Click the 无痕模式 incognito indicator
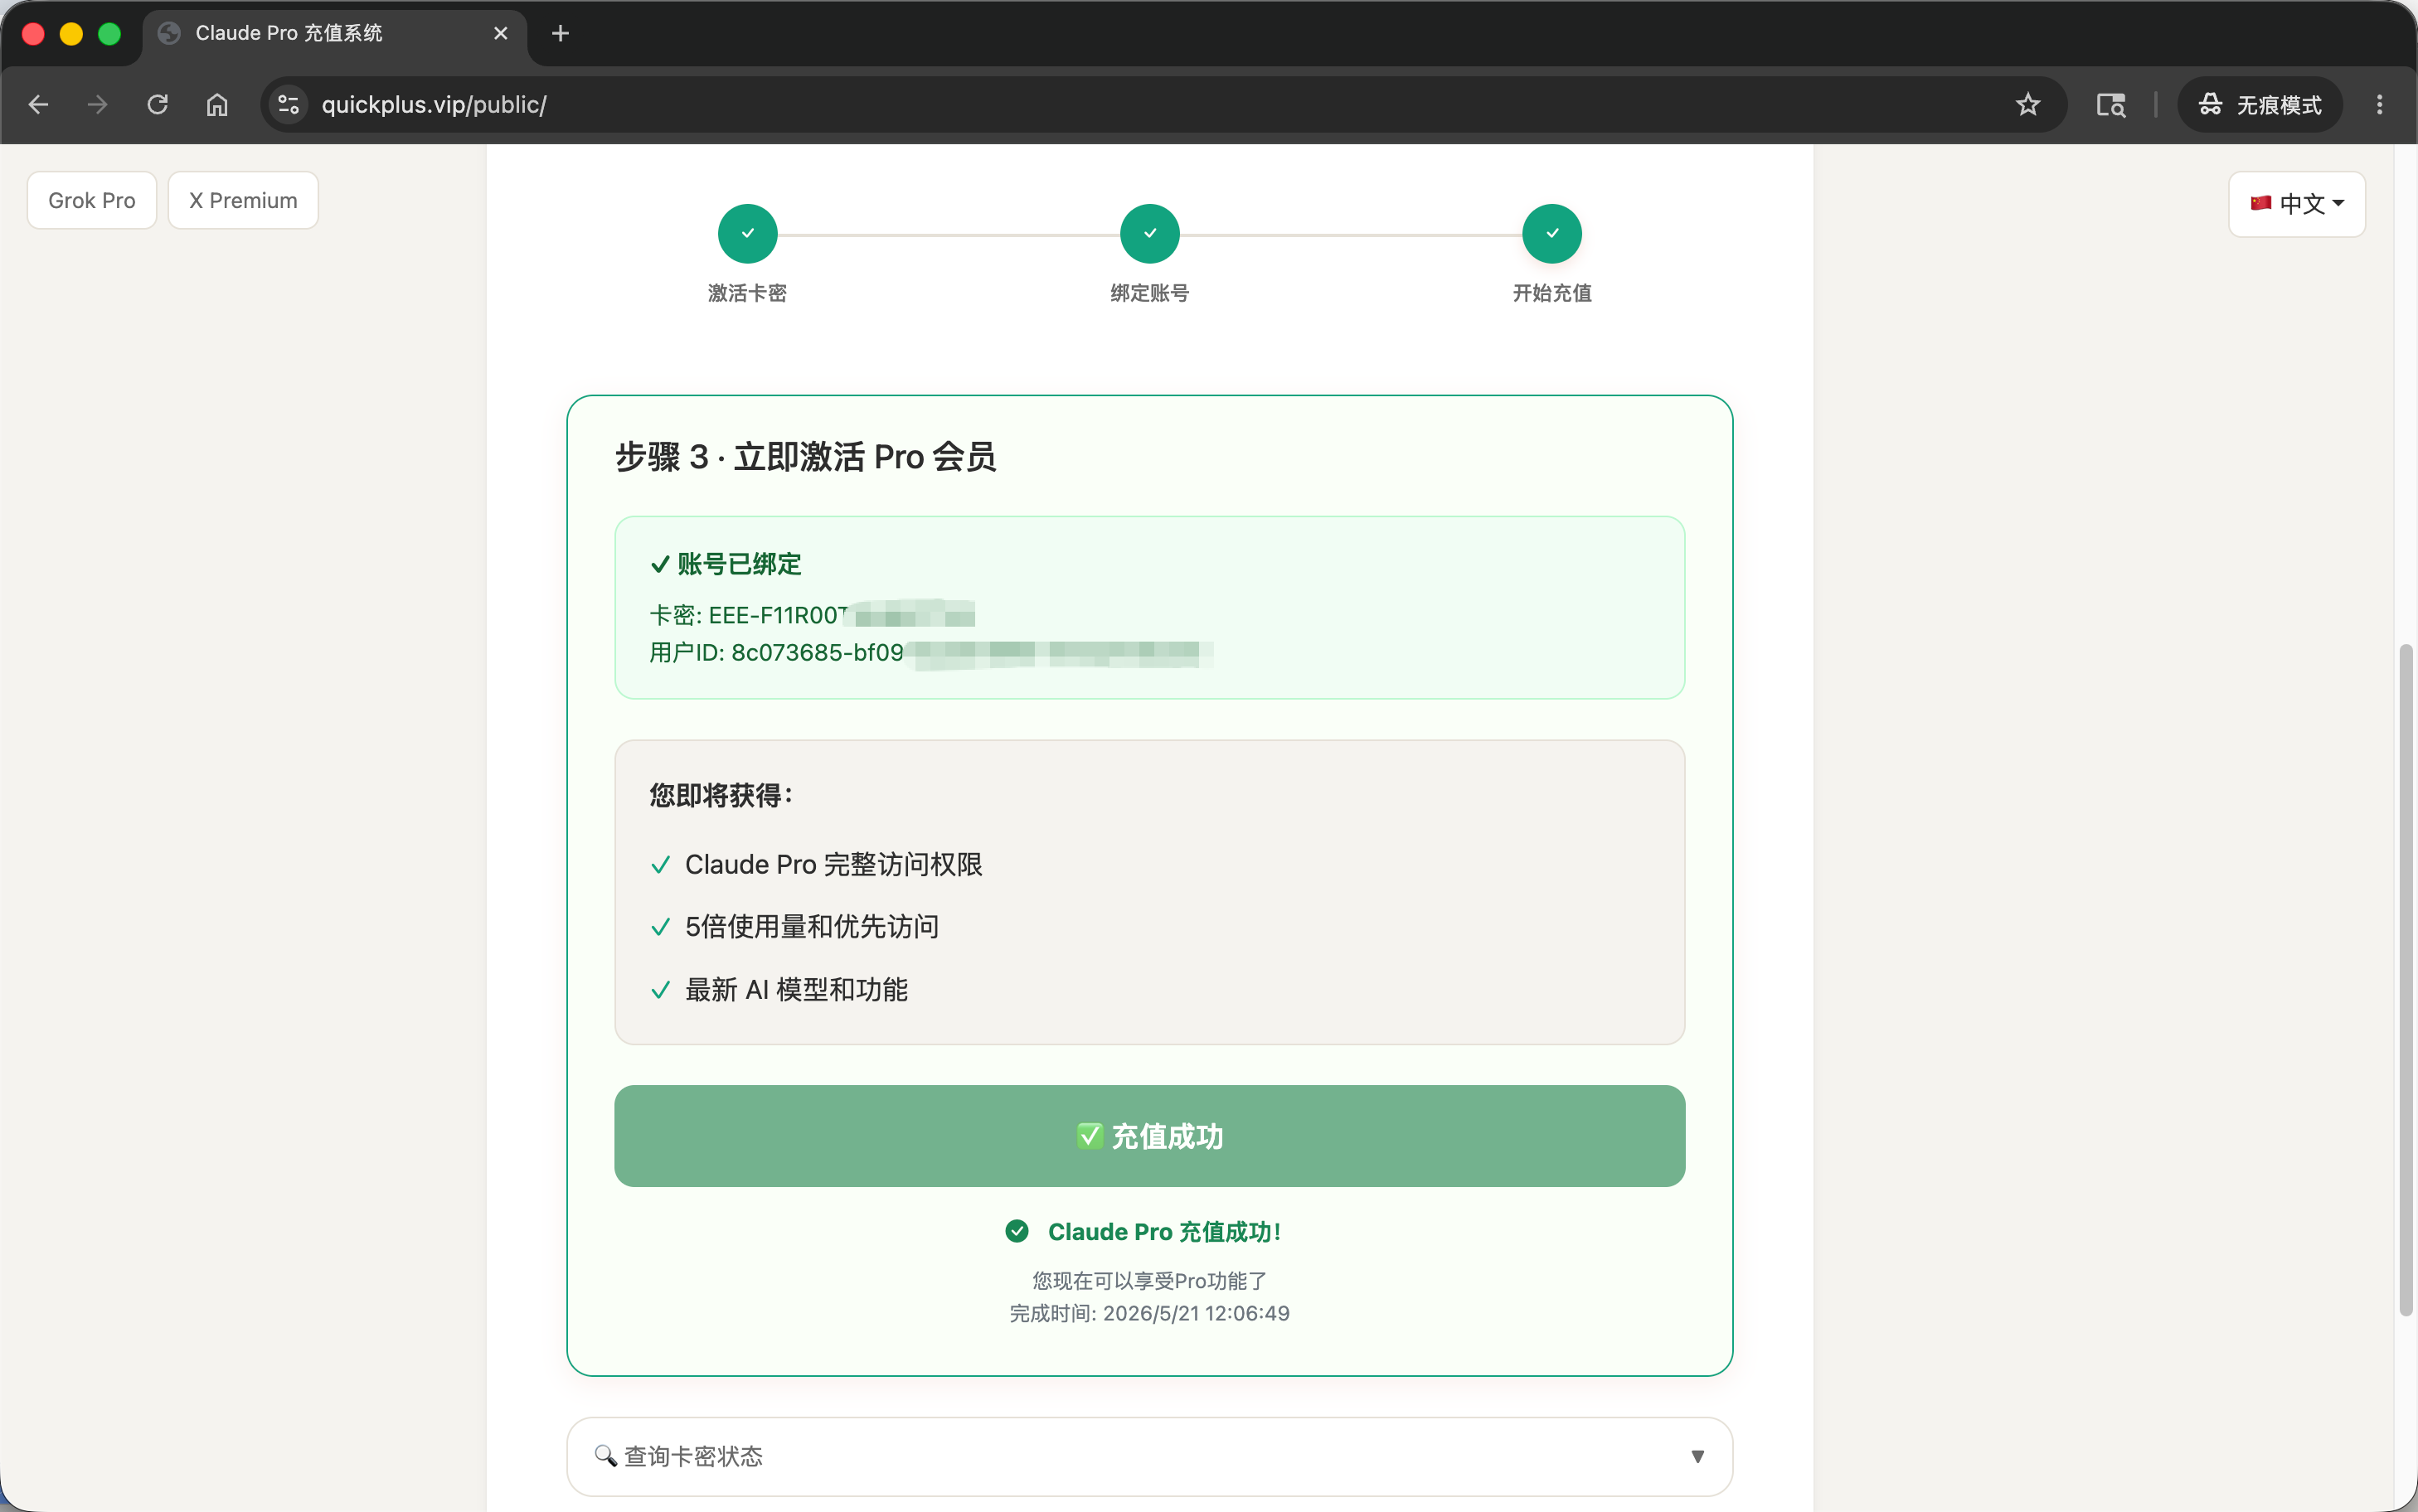This screenshot has width=2418, height=1512. click(2259, 104)
